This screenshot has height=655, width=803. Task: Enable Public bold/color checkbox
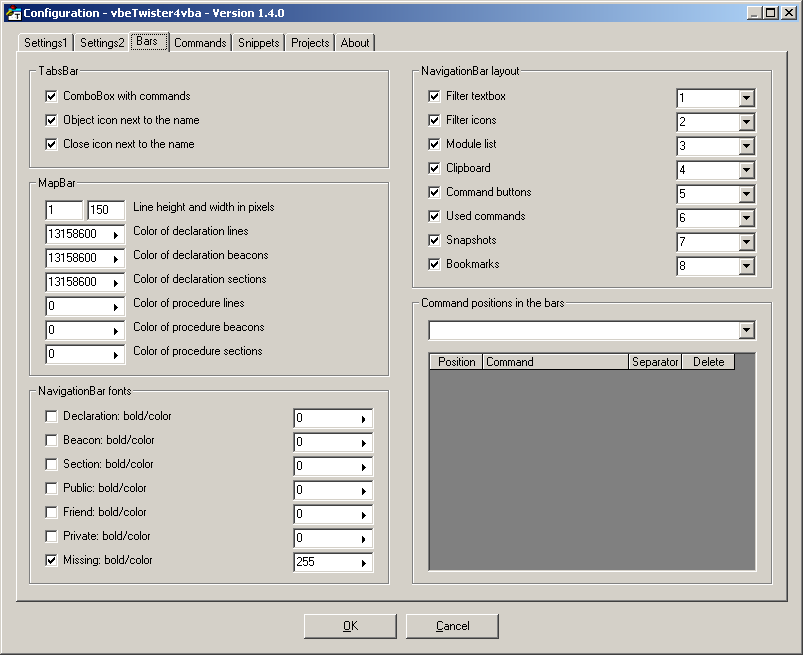click(51, 489)
